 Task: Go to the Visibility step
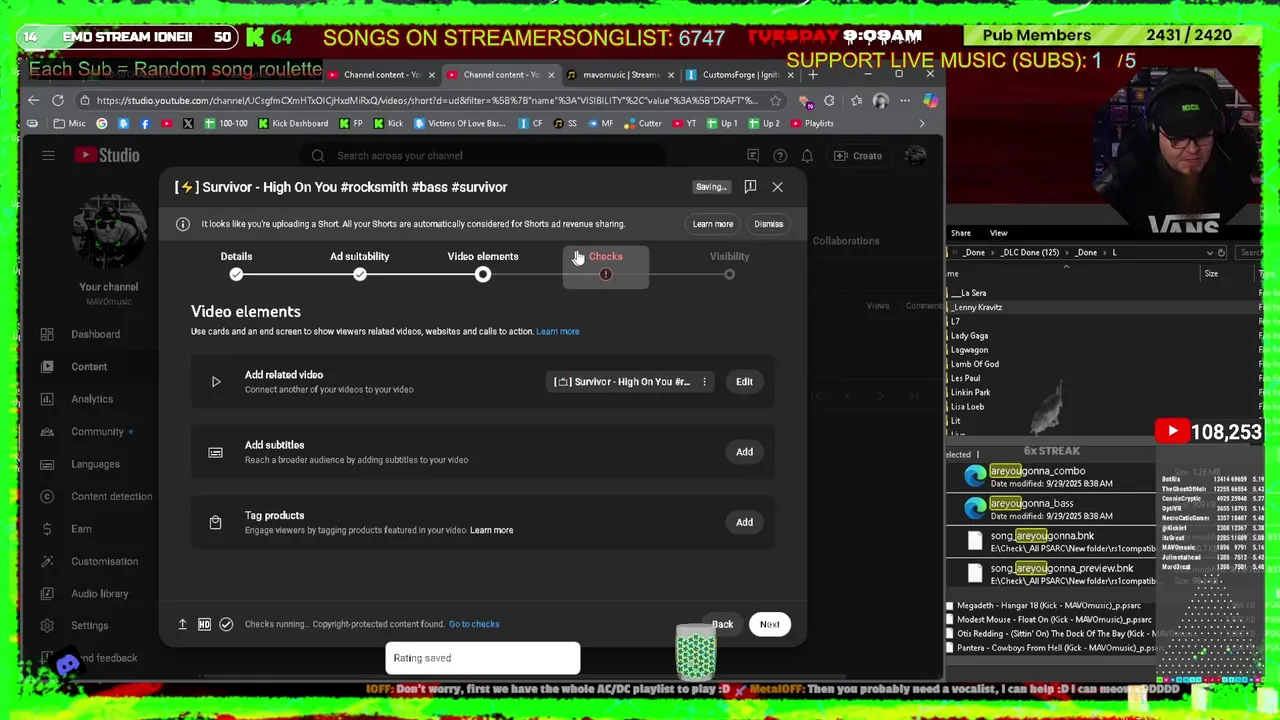point(729,265)
